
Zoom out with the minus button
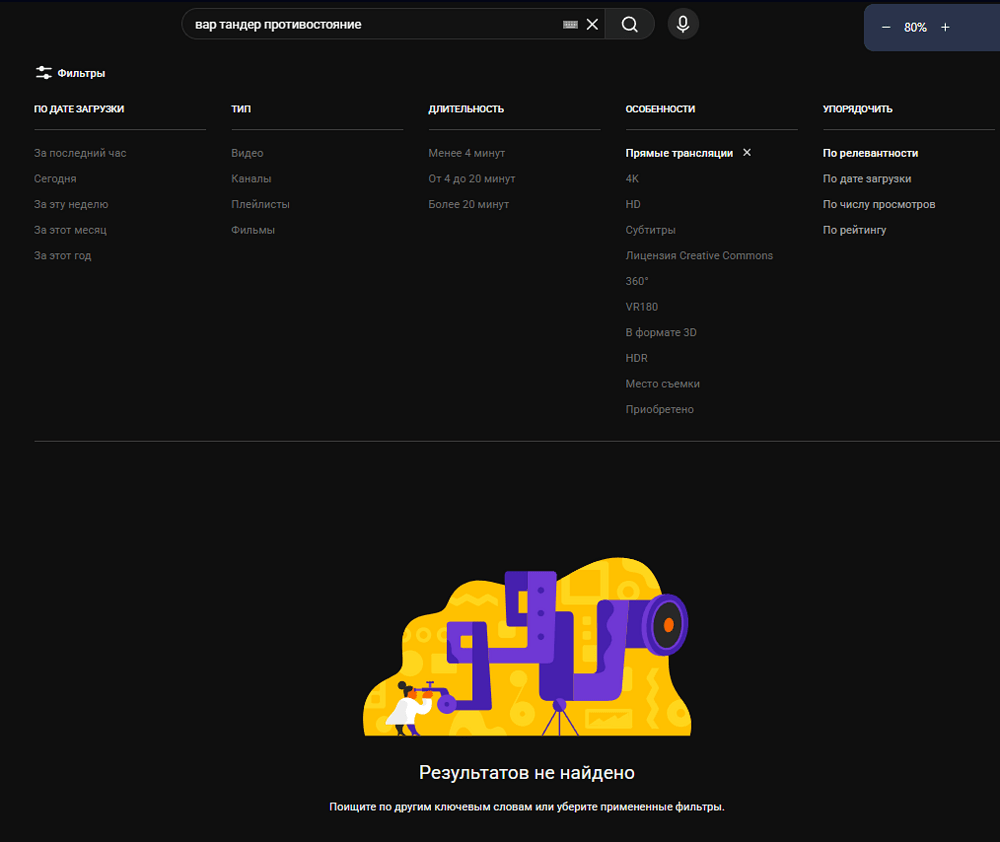[886, 27]
